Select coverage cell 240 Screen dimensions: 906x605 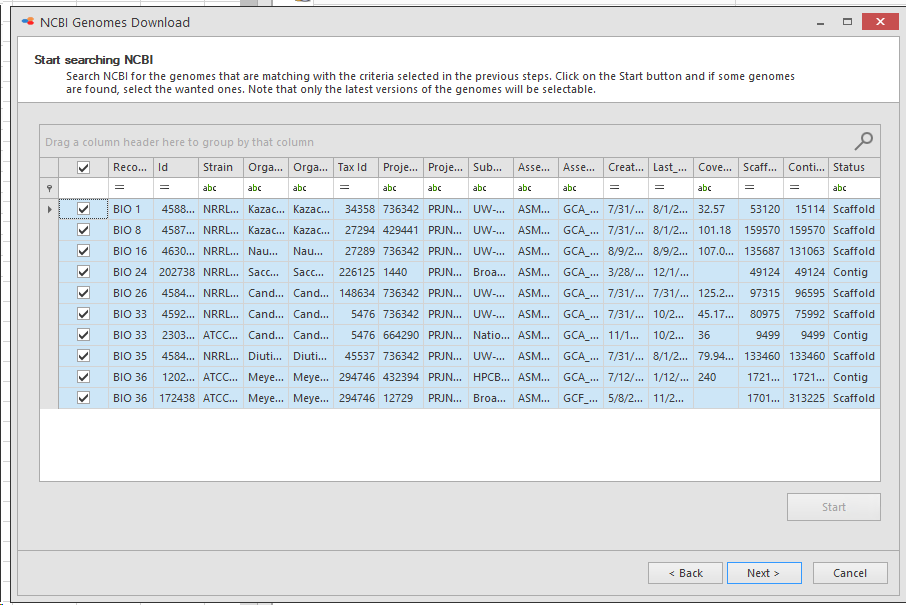(716, 377)
